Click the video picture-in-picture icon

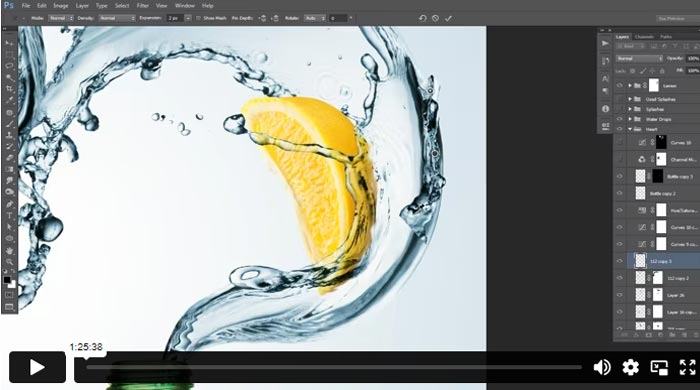(659, 367)
